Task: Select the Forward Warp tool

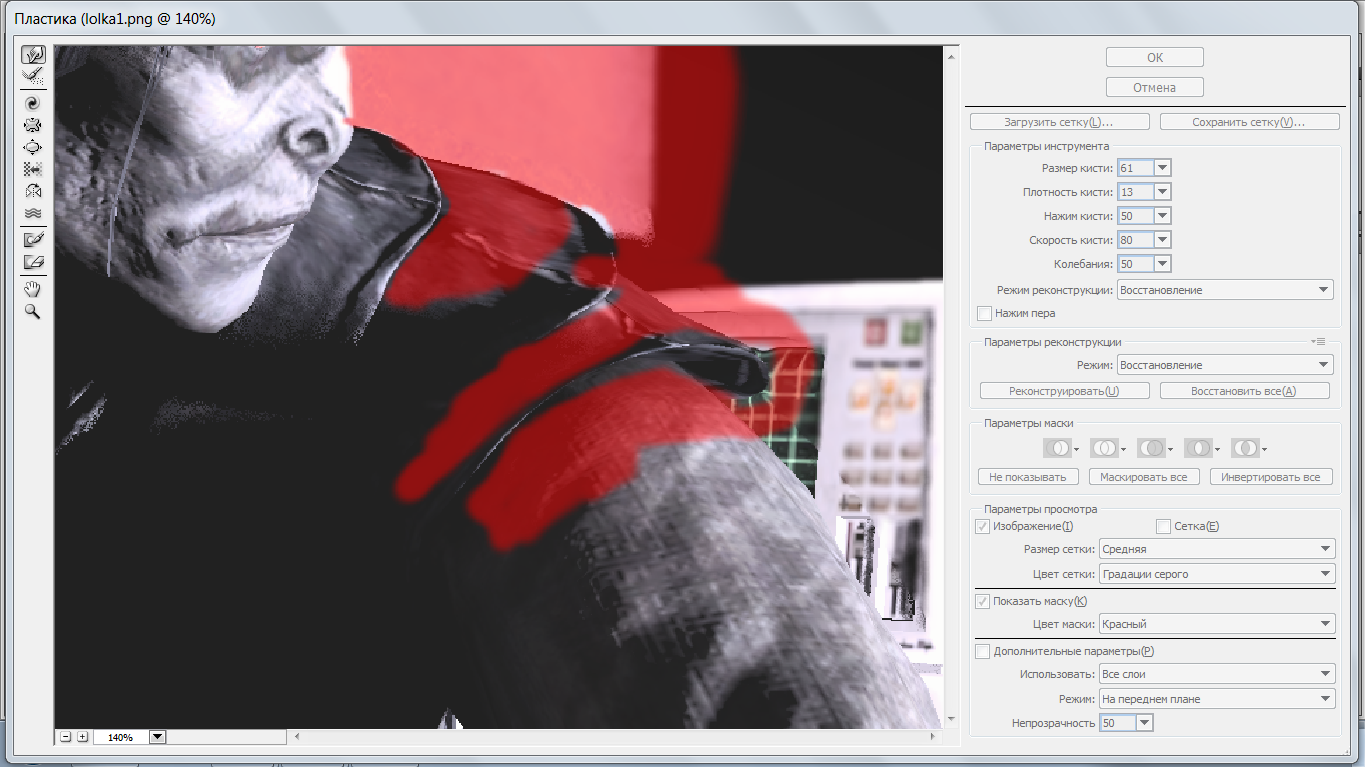Action: (x=32, y=54)
